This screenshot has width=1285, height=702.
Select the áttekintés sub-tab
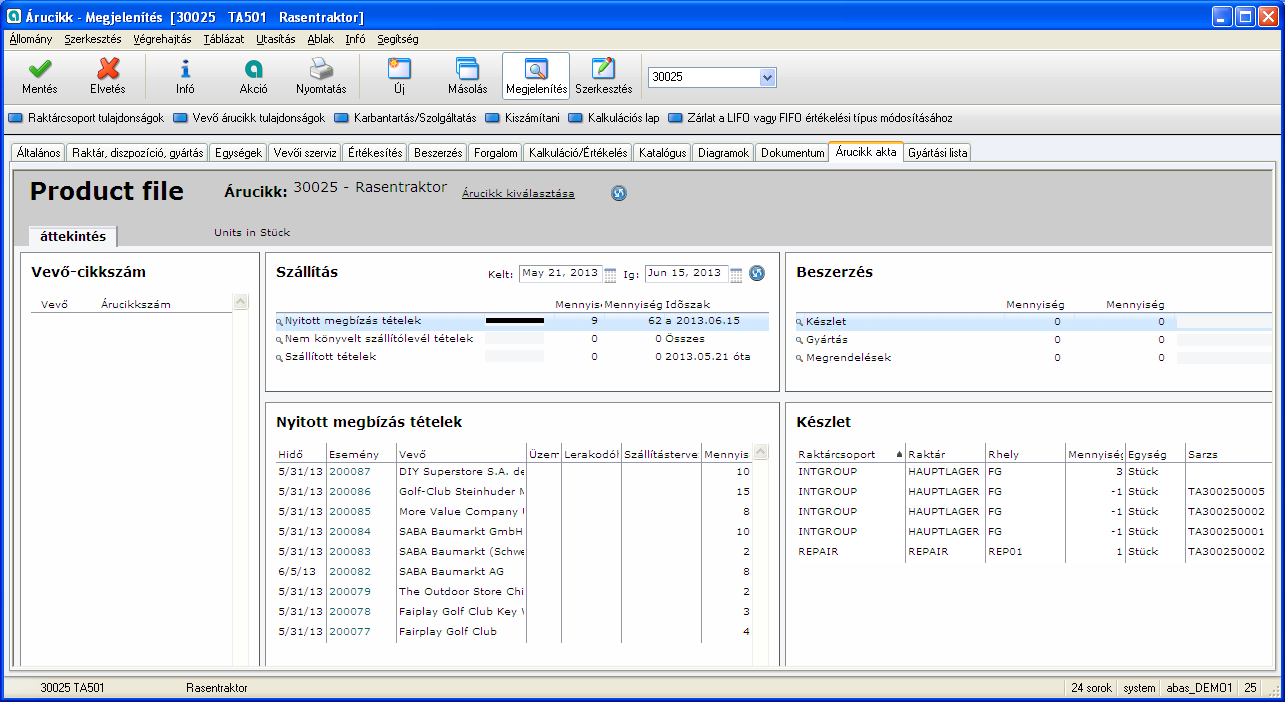point(73,236)
